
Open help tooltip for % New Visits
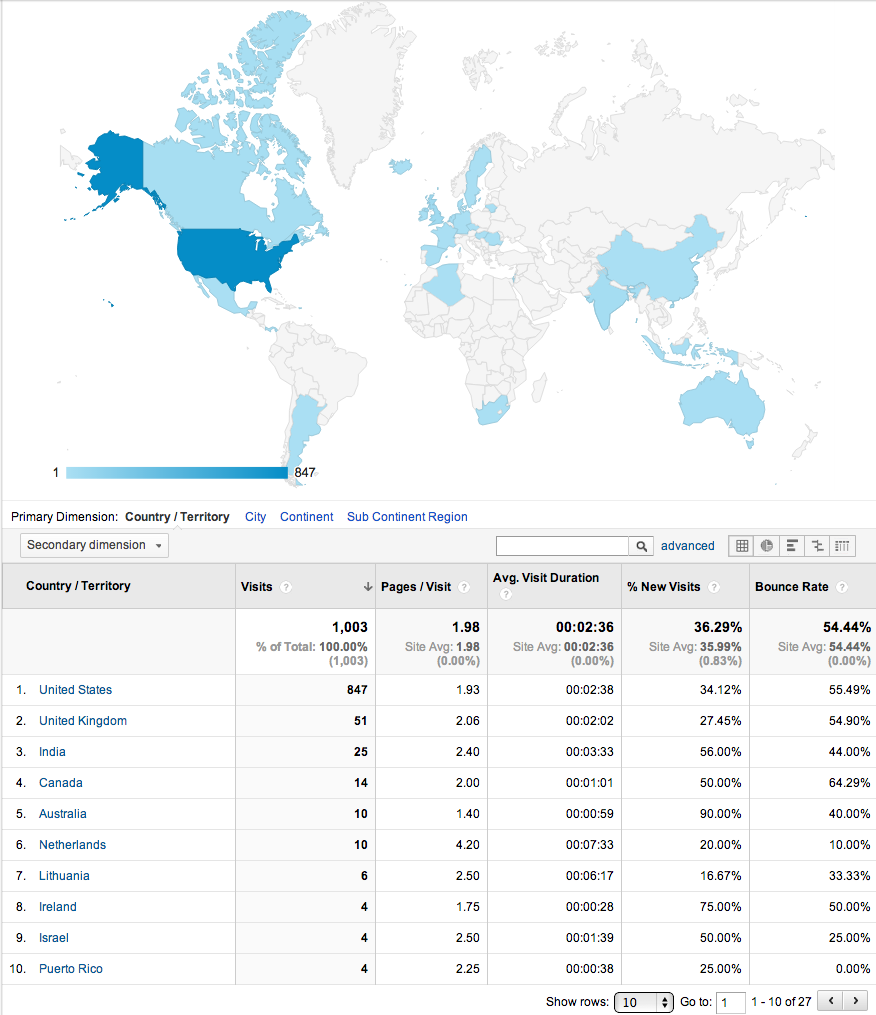[713, 587]
